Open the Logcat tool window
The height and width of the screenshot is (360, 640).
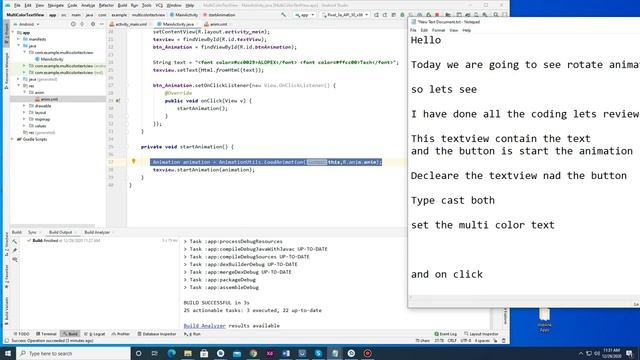coord(95,334)
